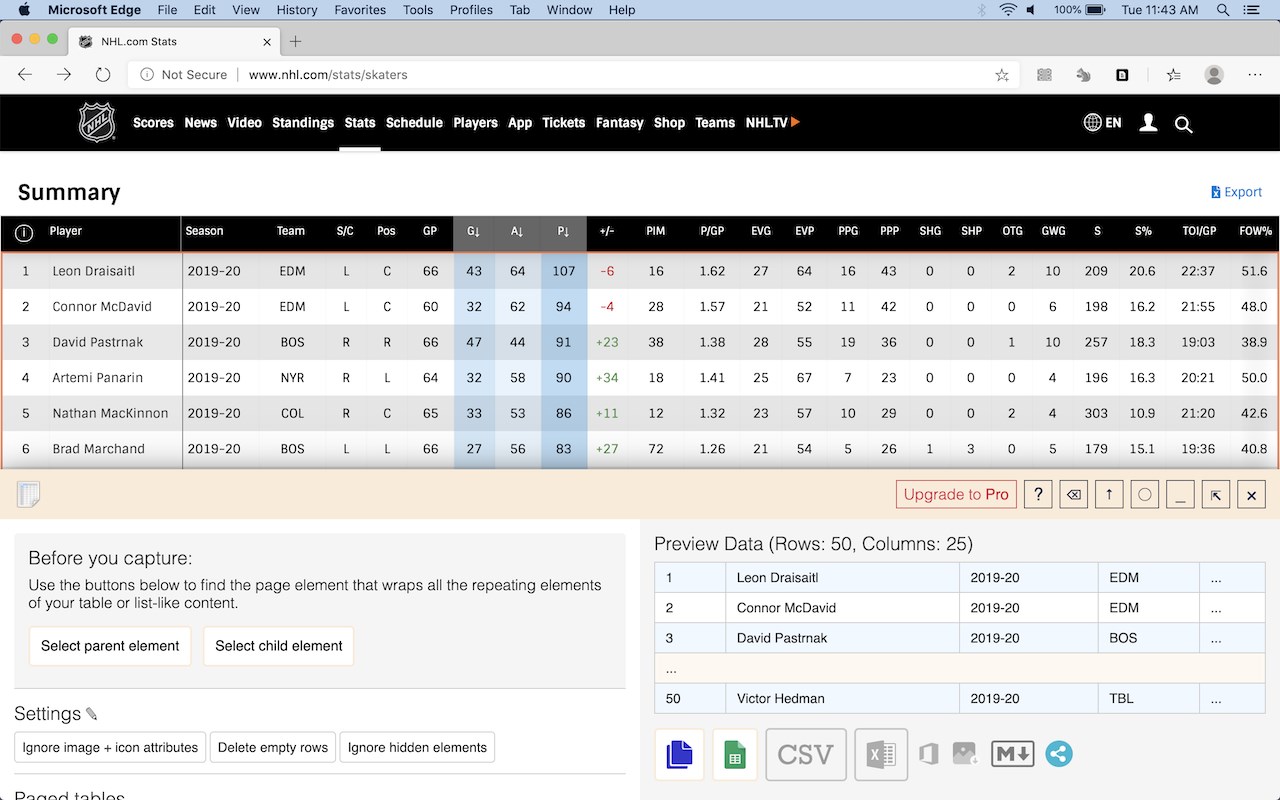
Task: Edit Settings with the pencil icon
Action: [92, 714]
